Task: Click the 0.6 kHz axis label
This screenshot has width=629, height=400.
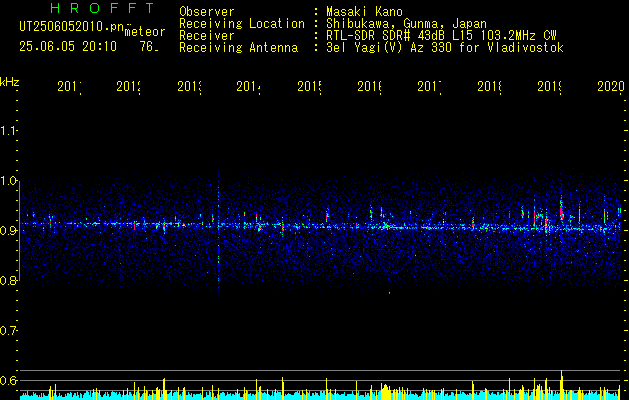Action: 9,380
